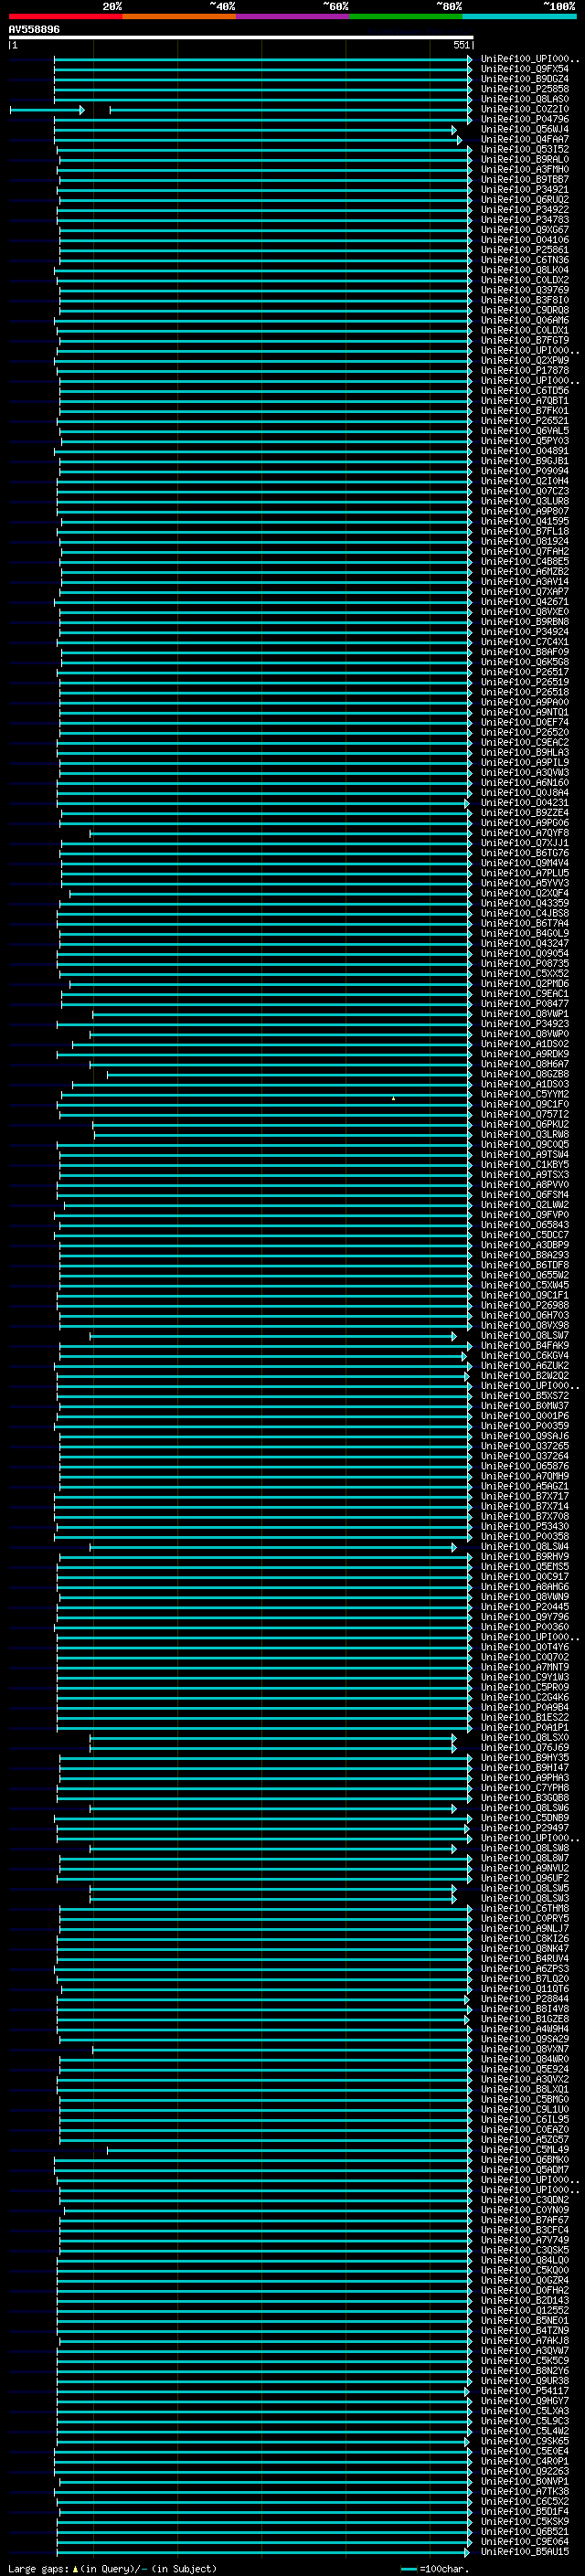Open hit UniRef100_C5YYM2
This screenshot has height=2576, width=585.
click(x=524, y=1094)
